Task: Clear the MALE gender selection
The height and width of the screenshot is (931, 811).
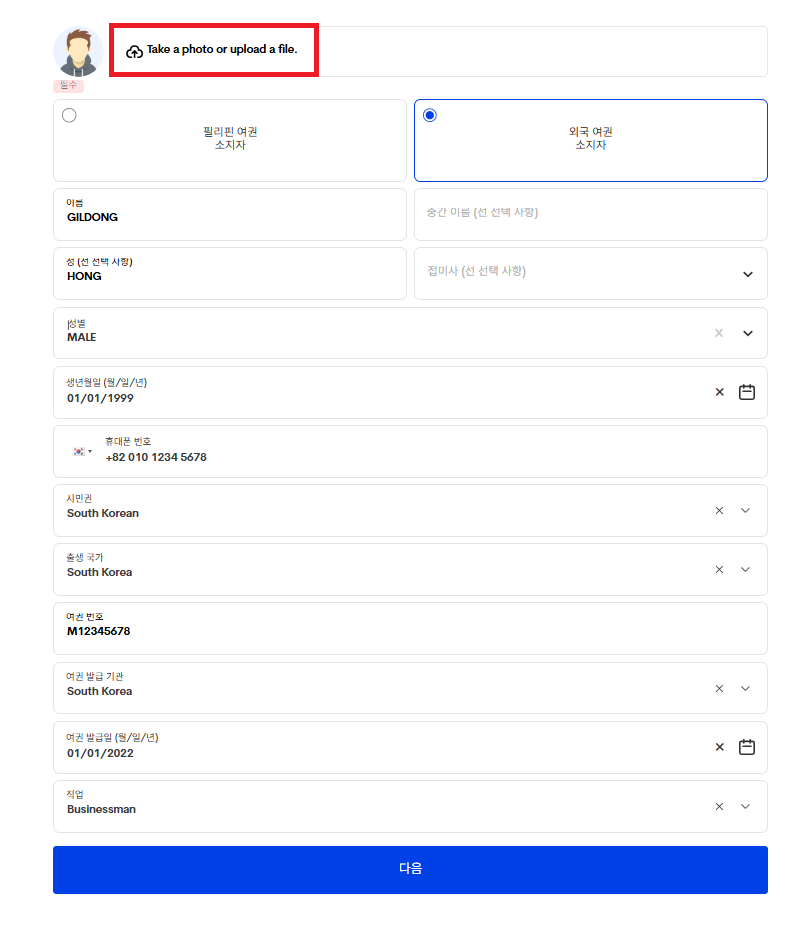Action: 719,333
